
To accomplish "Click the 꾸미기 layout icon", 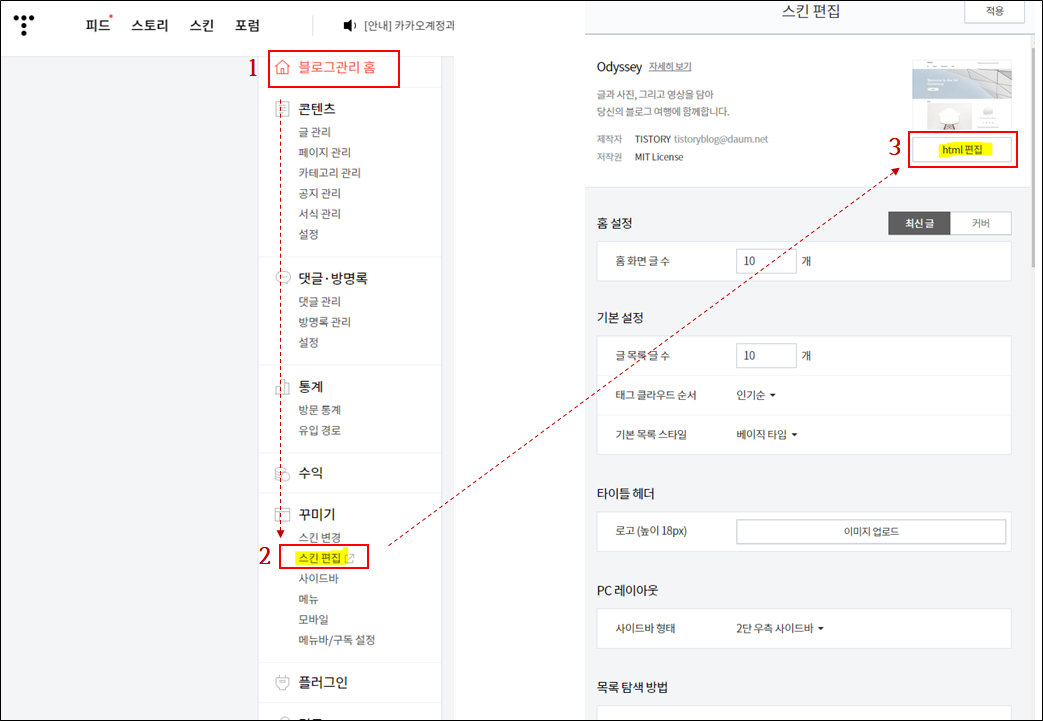I will [x=283, y=515].
